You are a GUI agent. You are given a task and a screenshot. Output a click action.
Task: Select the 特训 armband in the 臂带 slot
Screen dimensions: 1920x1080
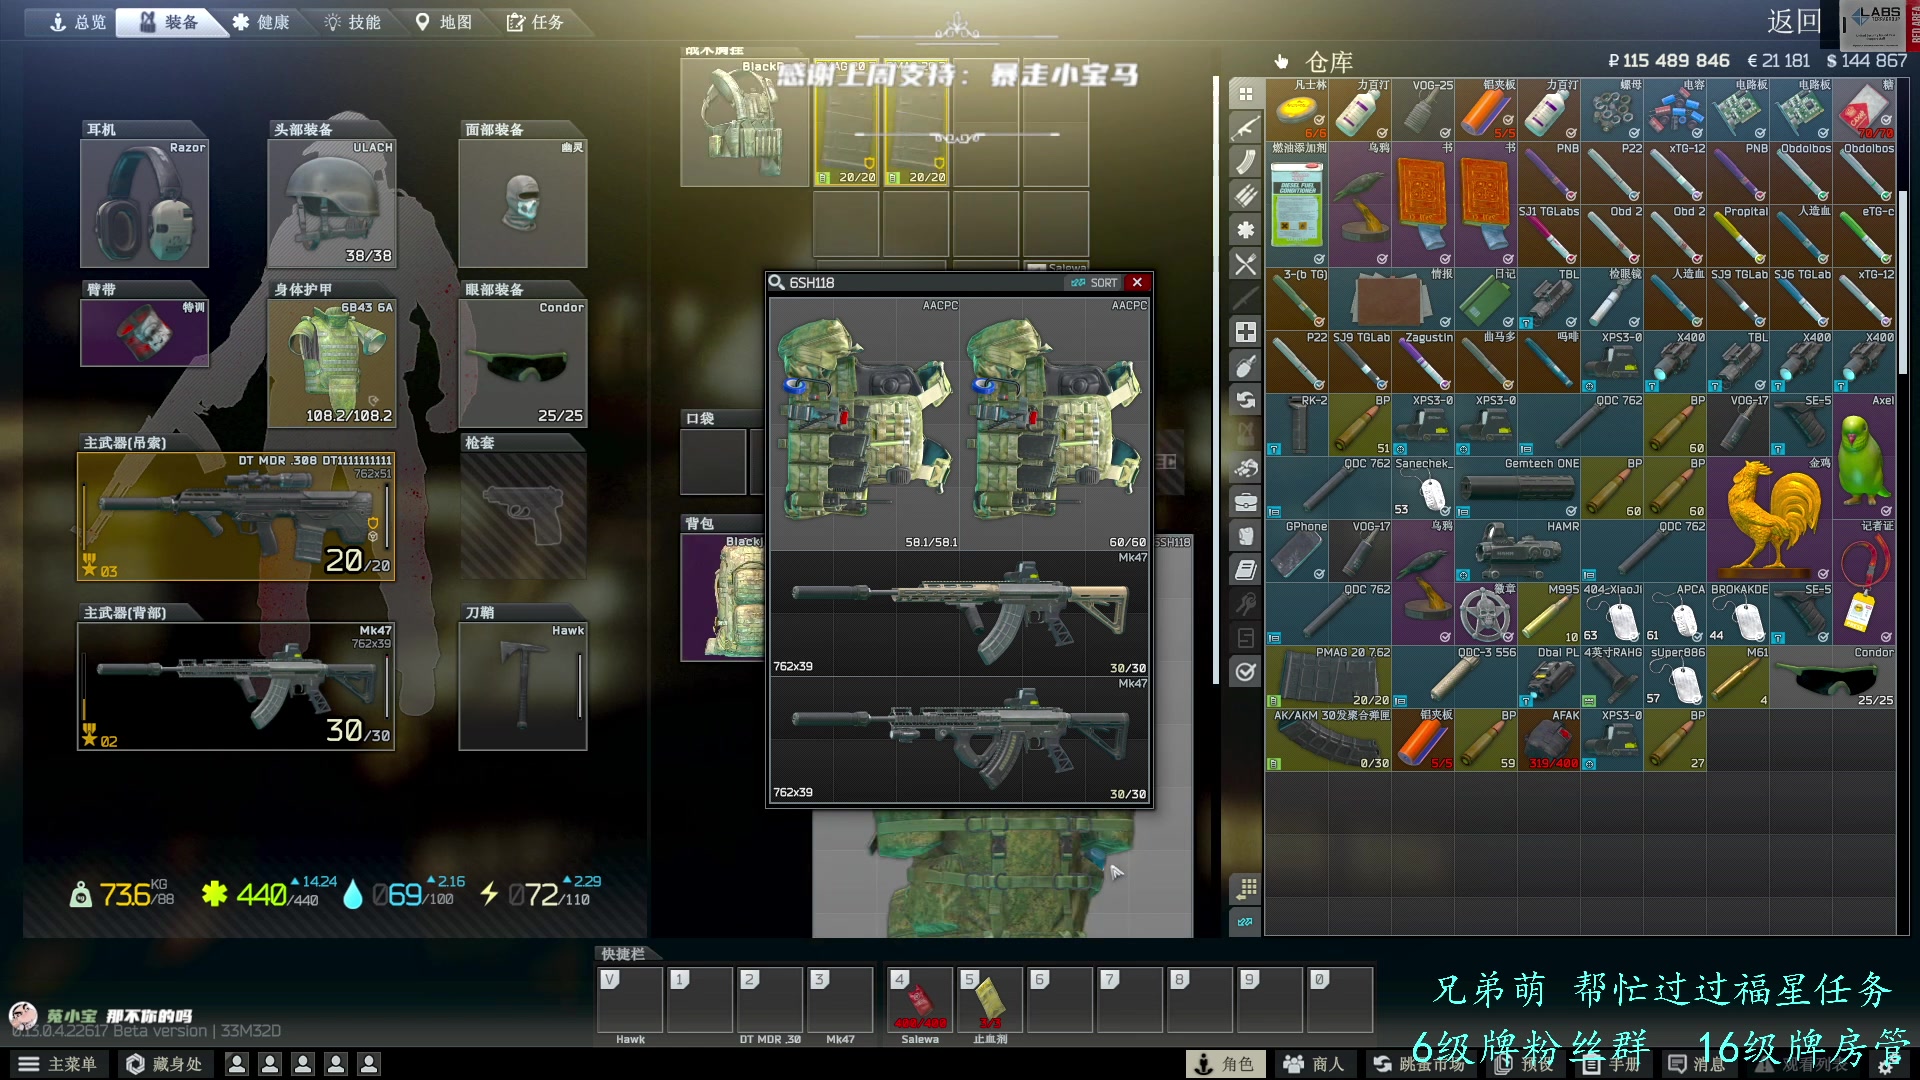pyautogui.click(x=144, y=332)
